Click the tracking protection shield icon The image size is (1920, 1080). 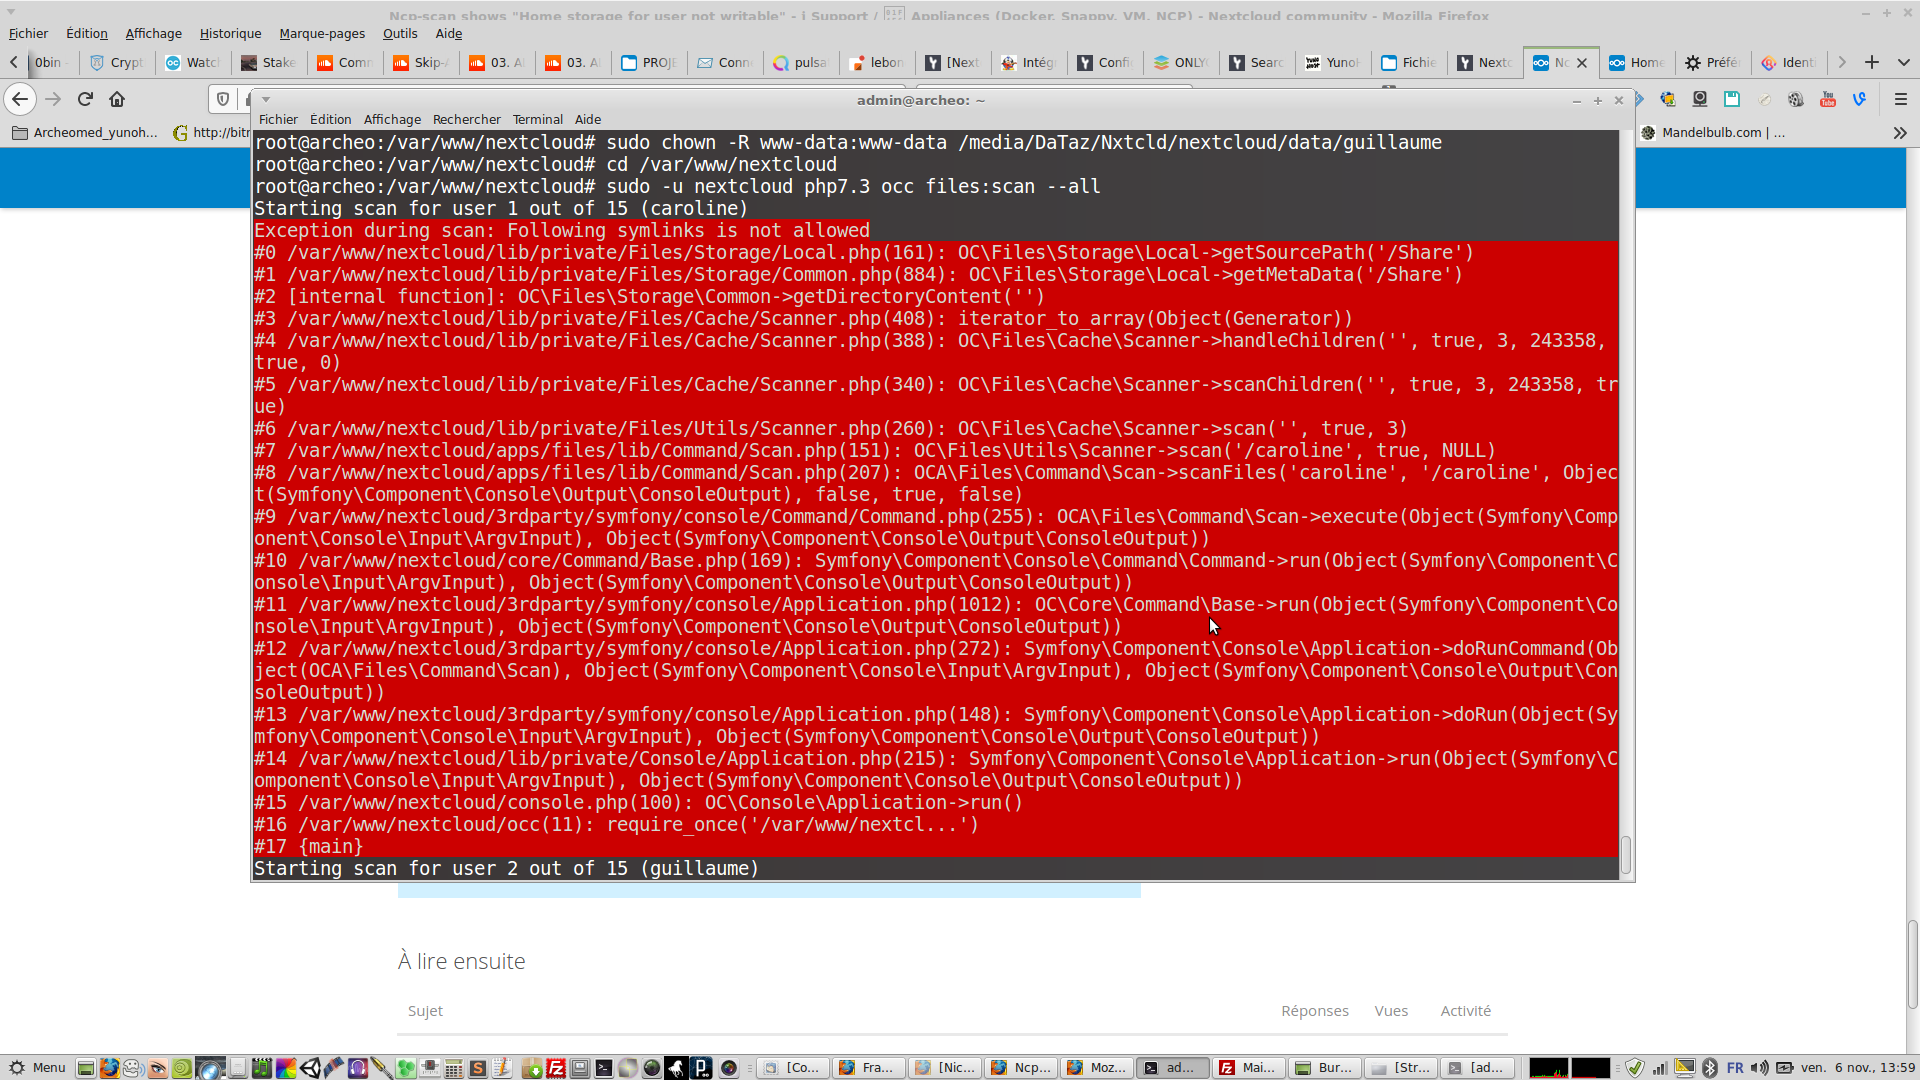(223, 99)
